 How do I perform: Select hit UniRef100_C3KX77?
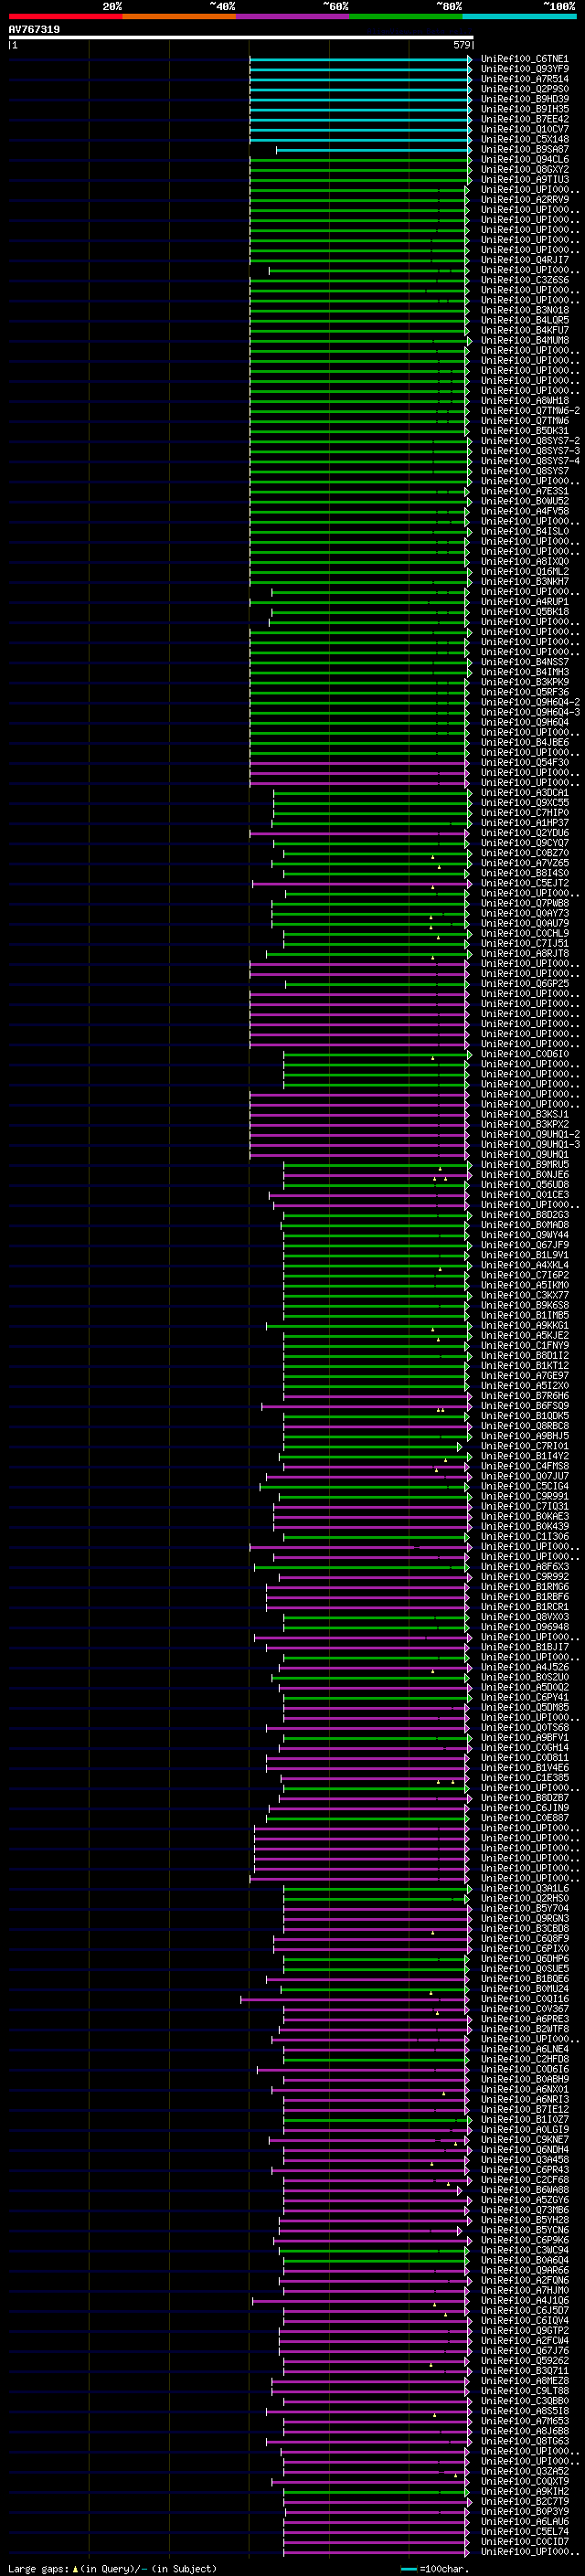[x=524, y=1295]
